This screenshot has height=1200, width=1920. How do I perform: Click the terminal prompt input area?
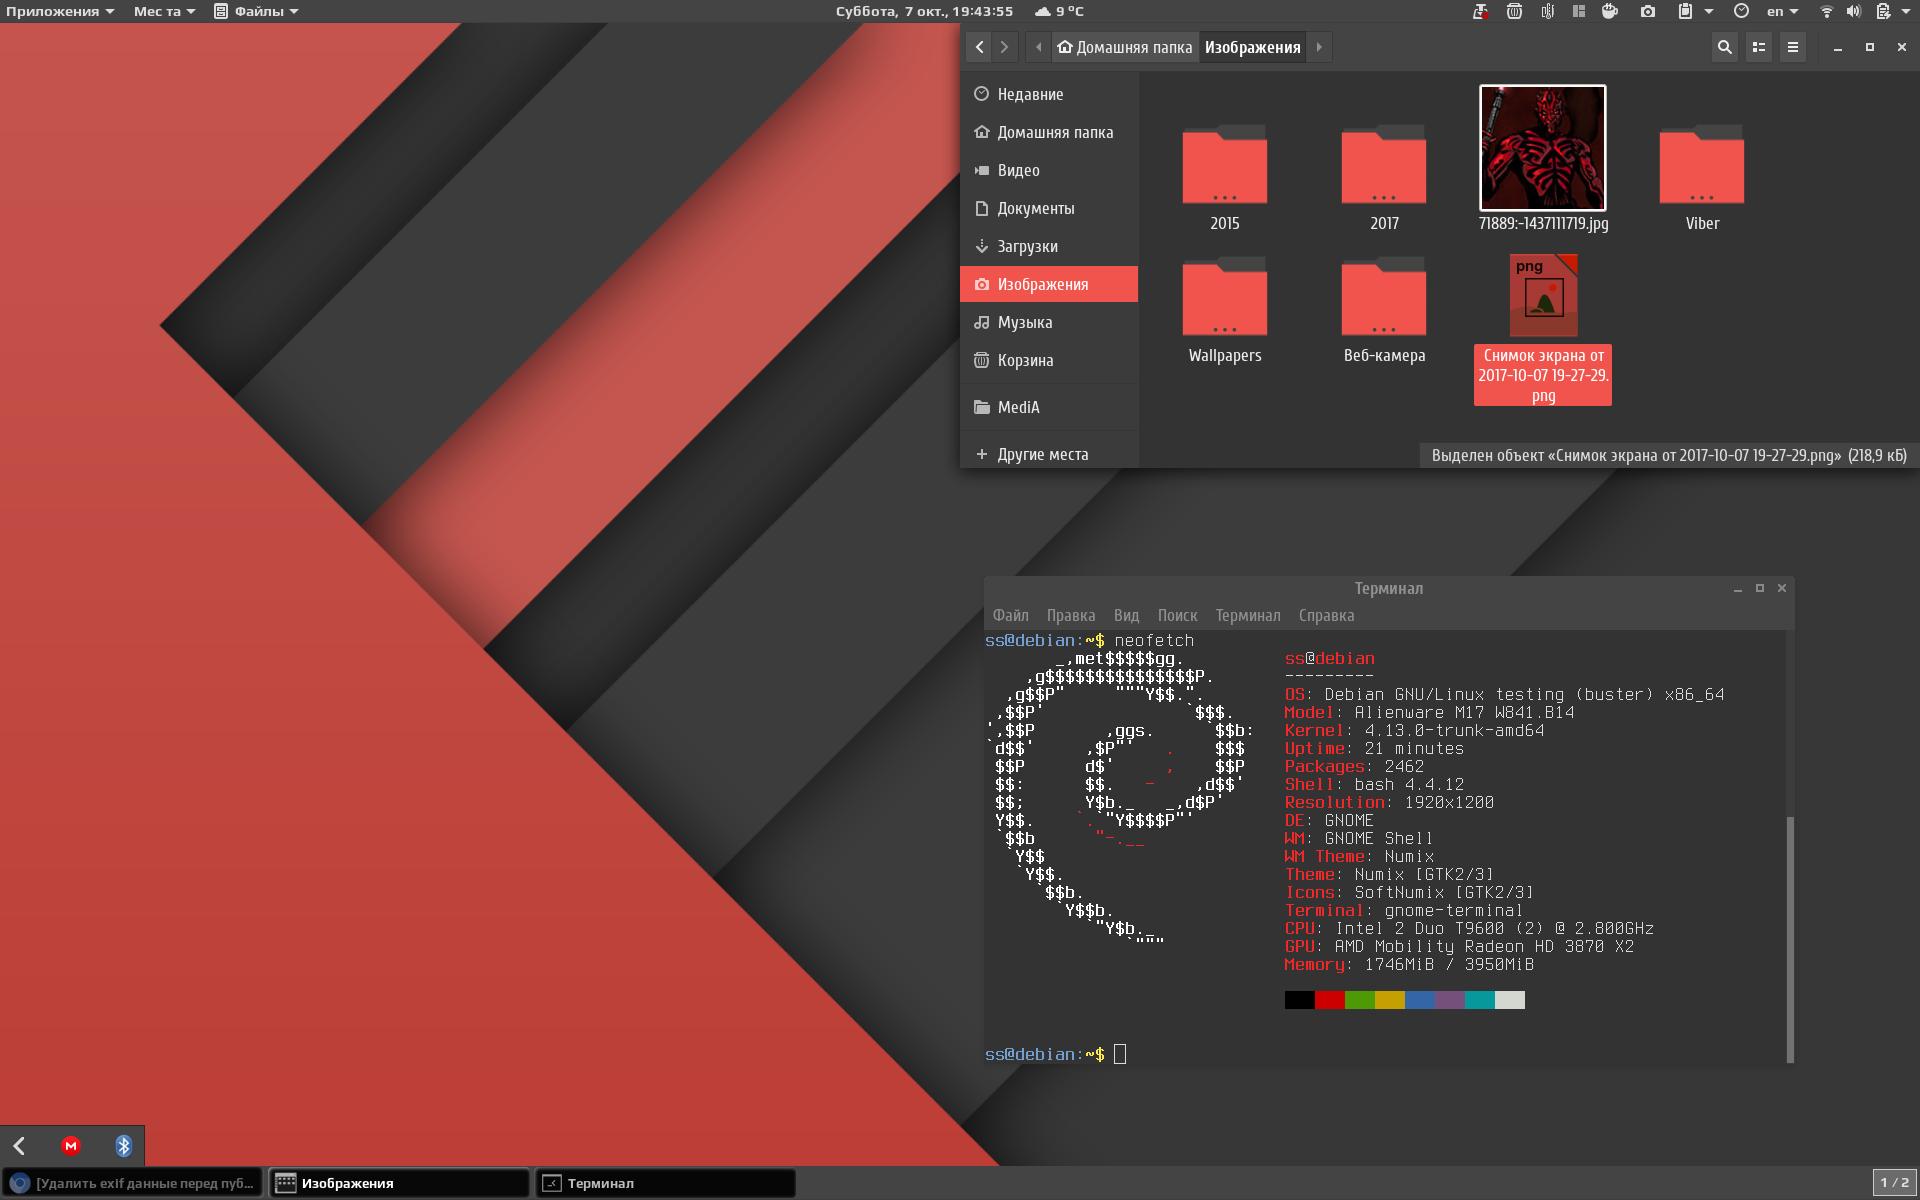(1120, 1054)
